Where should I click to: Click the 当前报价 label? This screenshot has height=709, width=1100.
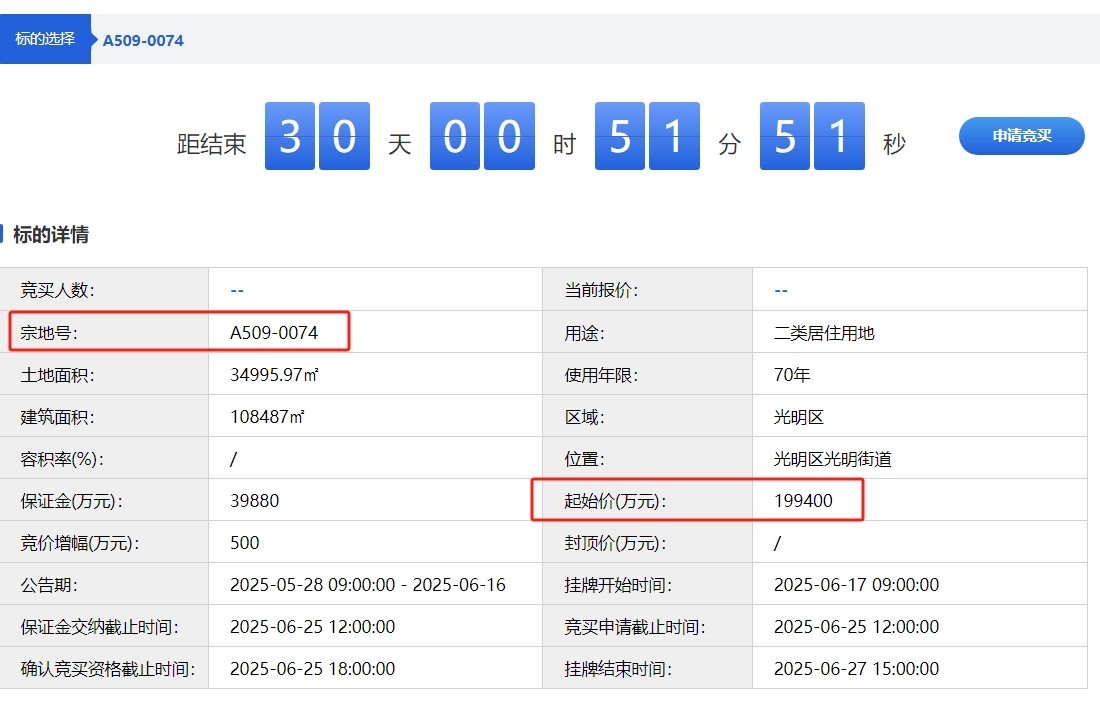[x=601, y=290]
